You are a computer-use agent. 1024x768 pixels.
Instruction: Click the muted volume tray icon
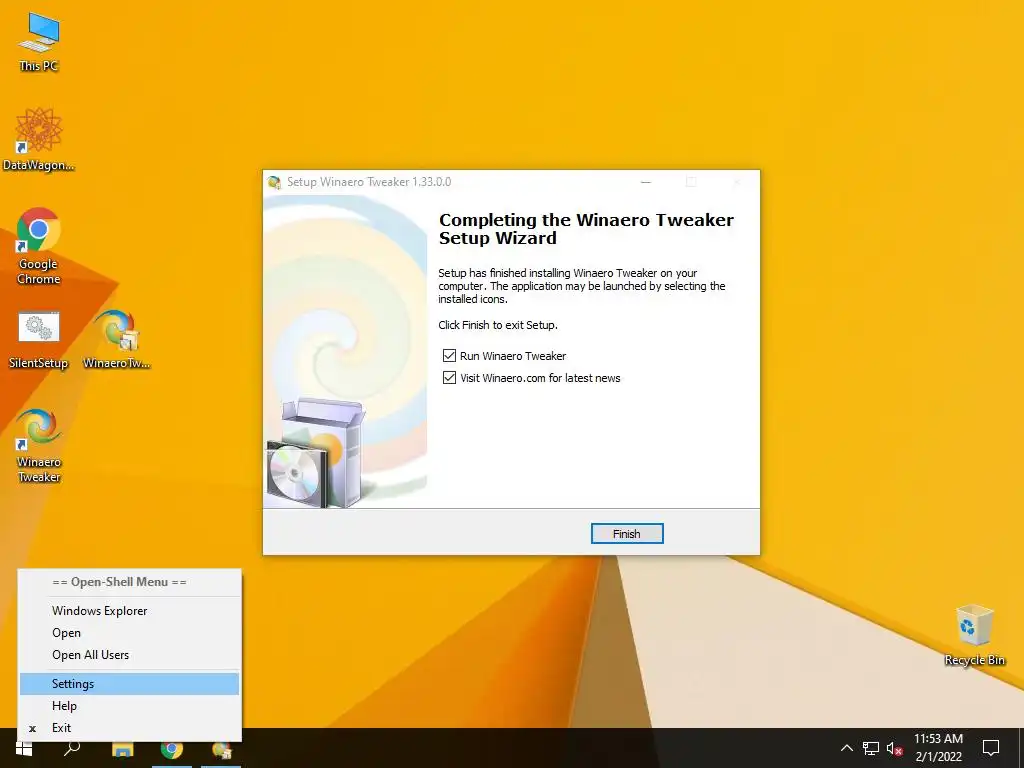[x=895, y=748]
